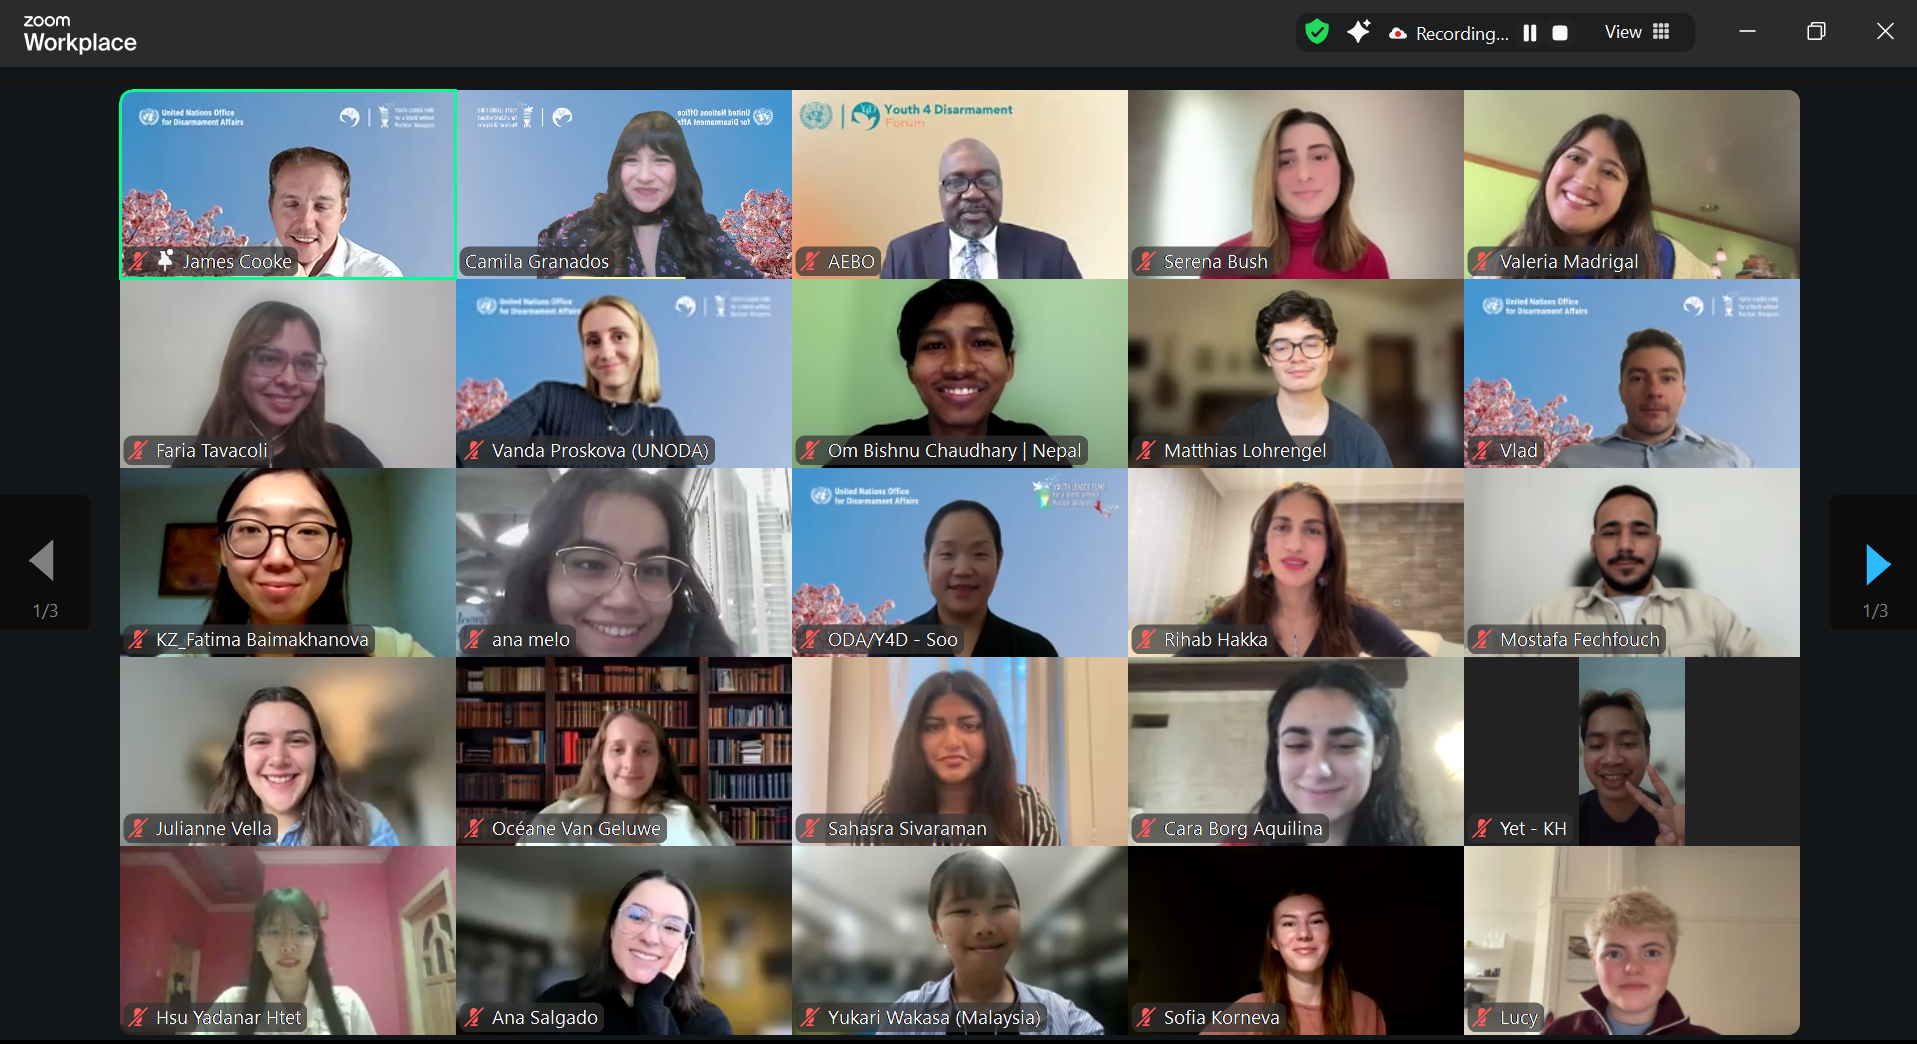Select the AEBO participant video tile

[x=960, y=184]
